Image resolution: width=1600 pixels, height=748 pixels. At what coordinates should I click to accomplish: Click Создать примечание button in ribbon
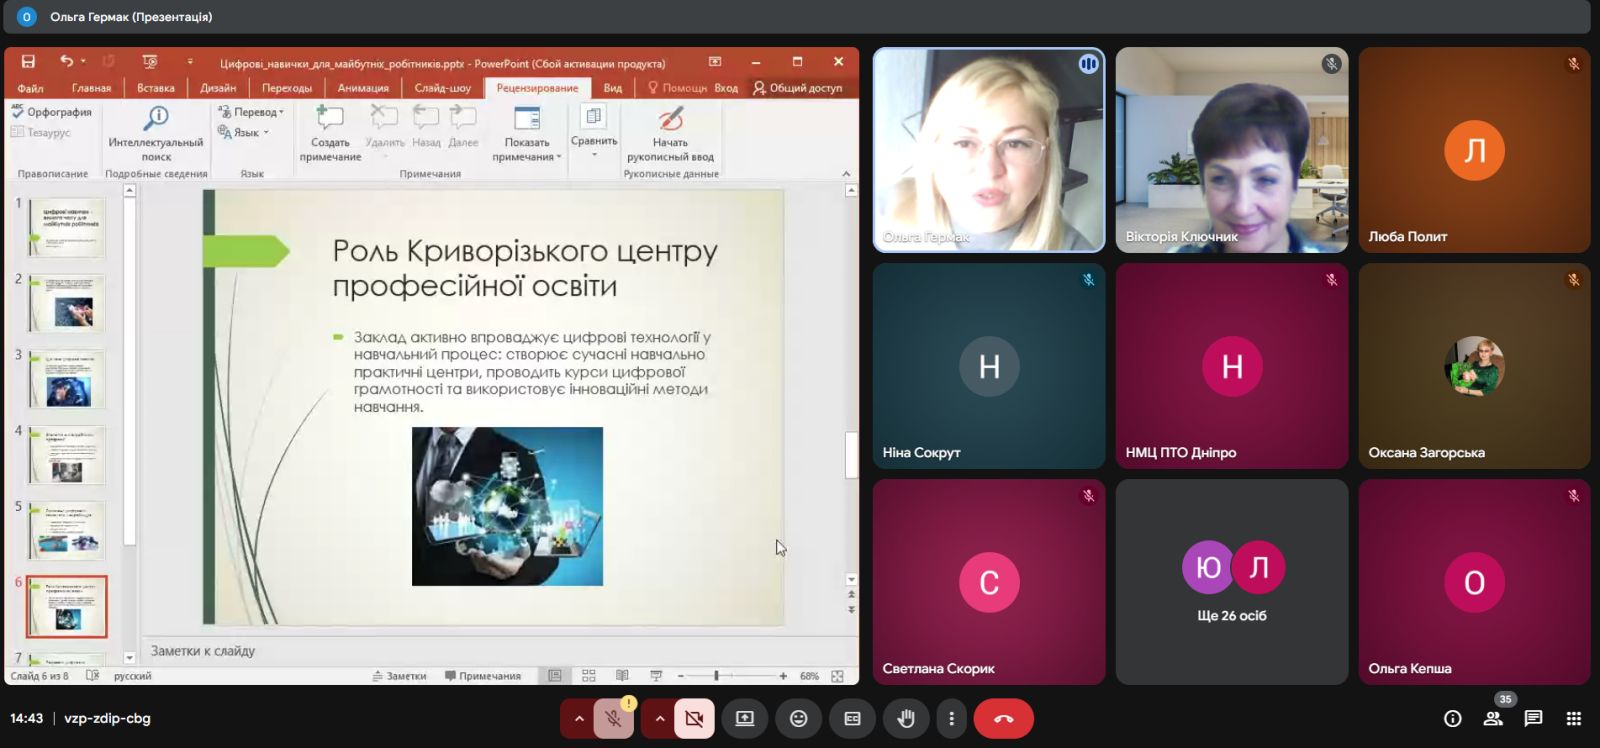pos(330,134)
